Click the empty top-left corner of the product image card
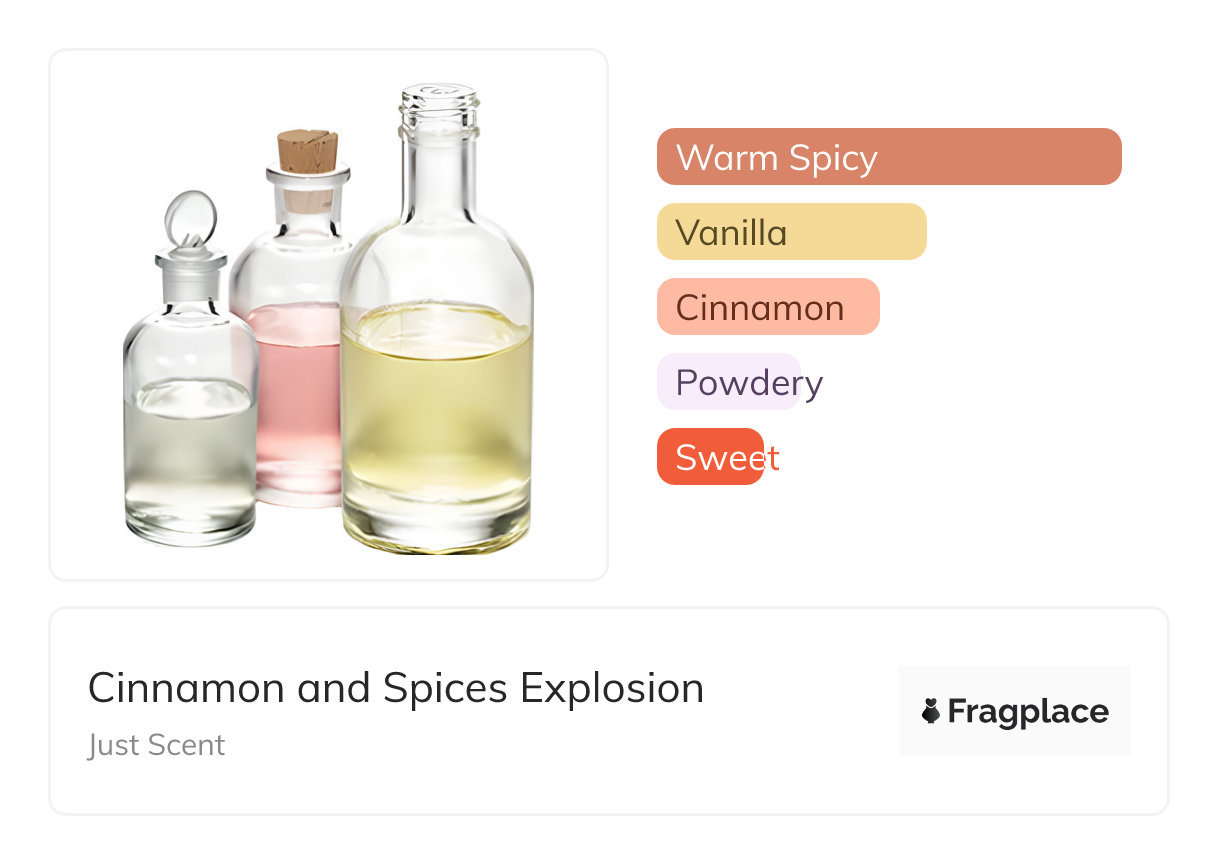The height and width of the screenshot is (864, 1218). [90, 90]
